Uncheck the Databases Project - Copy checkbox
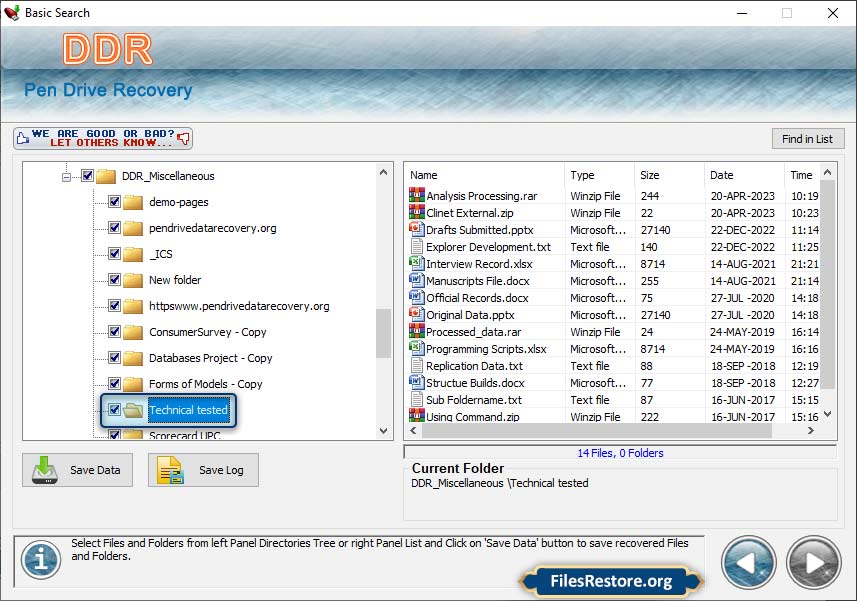 click(114, 357)
